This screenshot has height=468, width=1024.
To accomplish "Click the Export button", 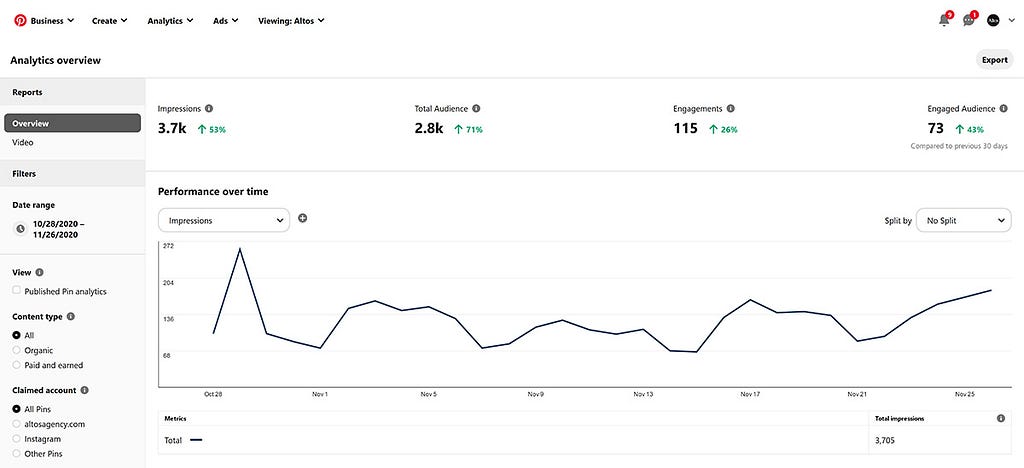I will coord(995,60).
